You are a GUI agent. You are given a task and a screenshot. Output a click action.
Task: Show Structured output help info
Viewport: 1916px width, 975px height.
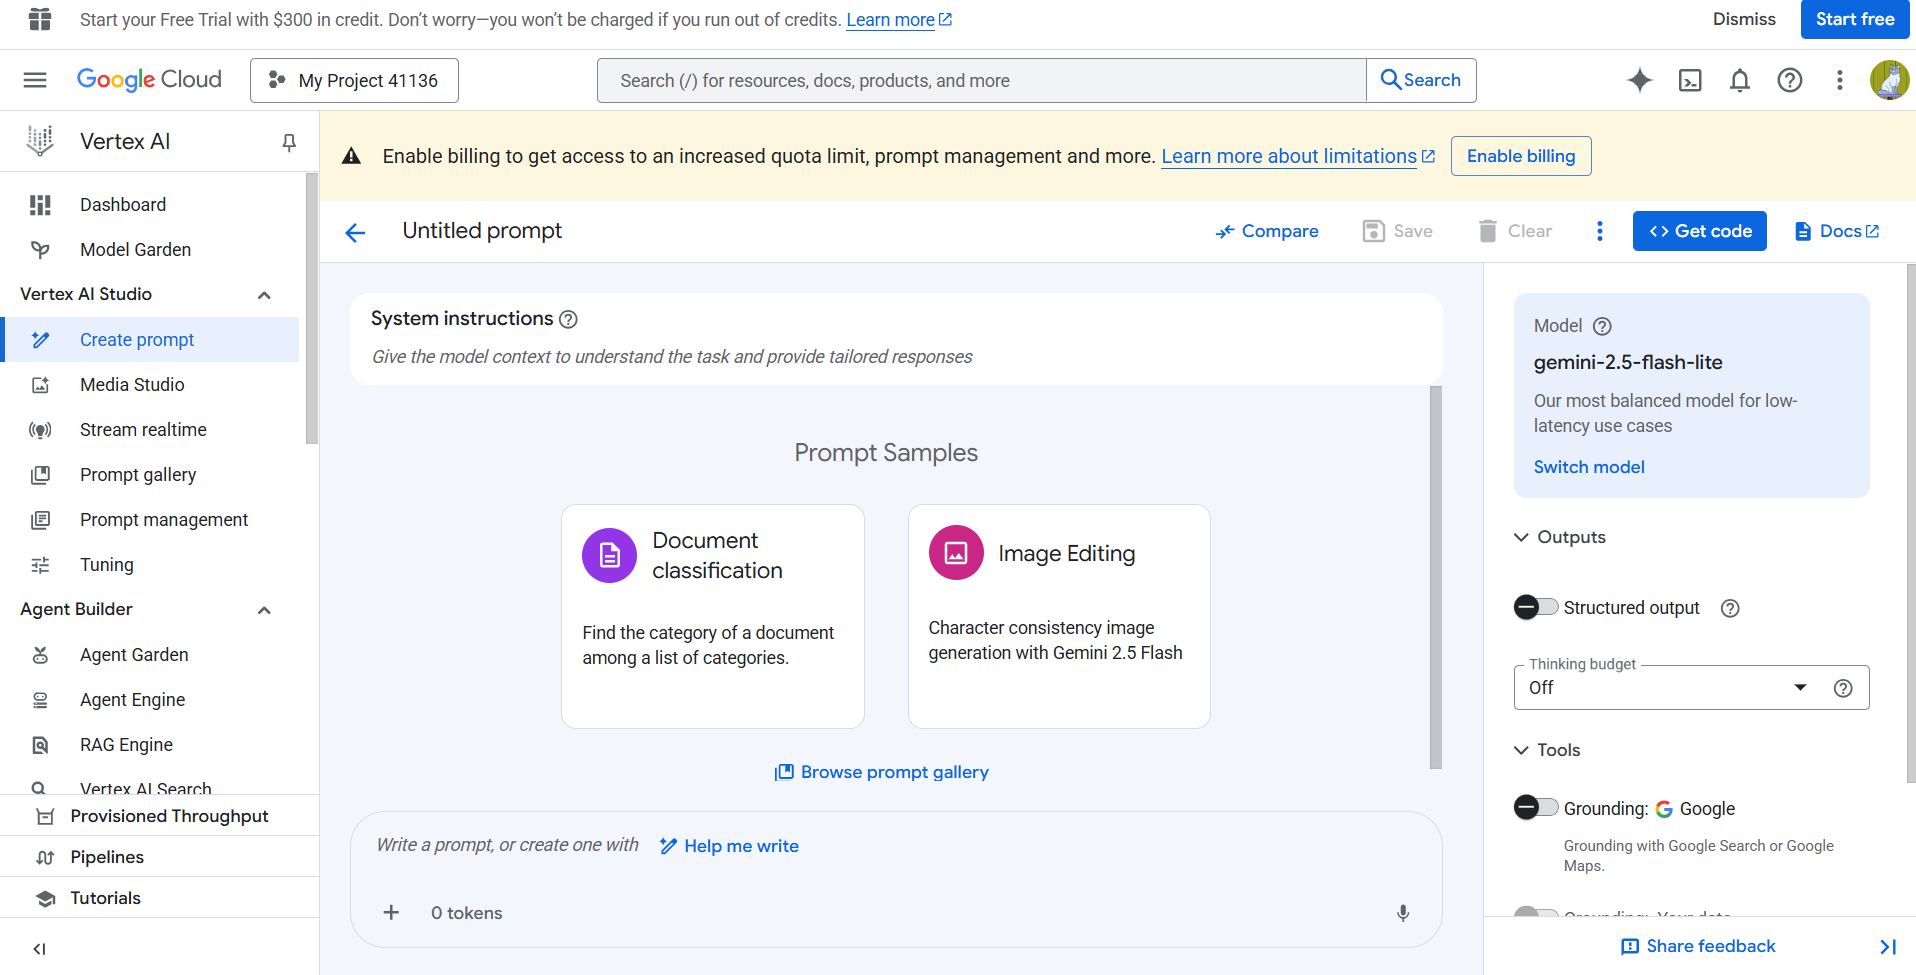click(x=1730, y=608)
